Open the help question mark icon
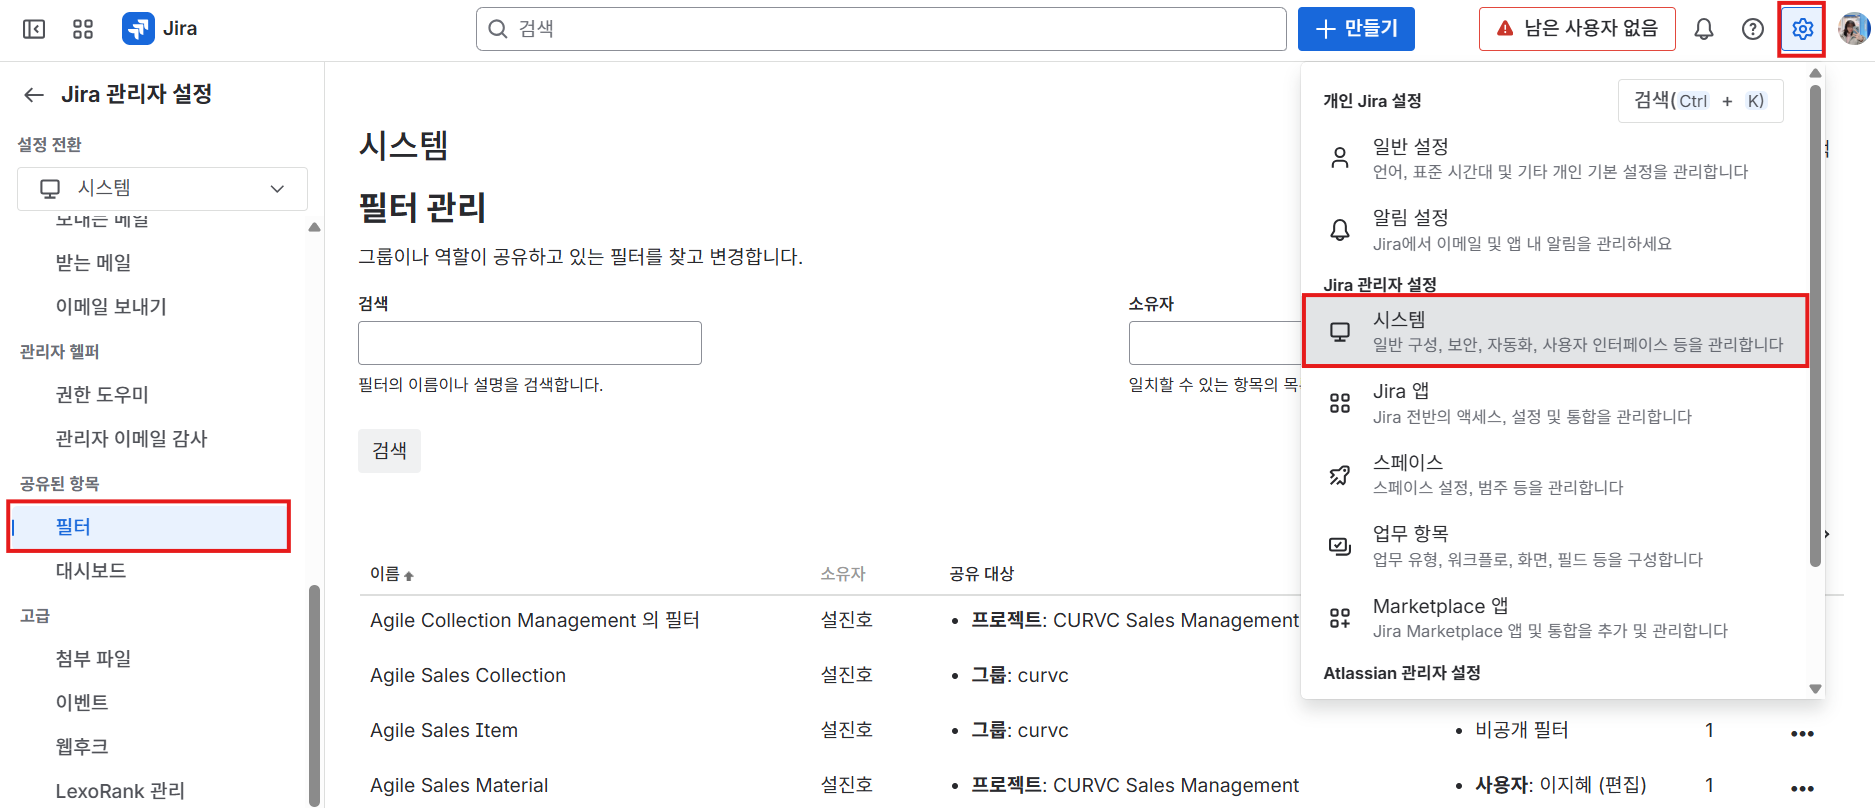 (x=1752, y=29)
